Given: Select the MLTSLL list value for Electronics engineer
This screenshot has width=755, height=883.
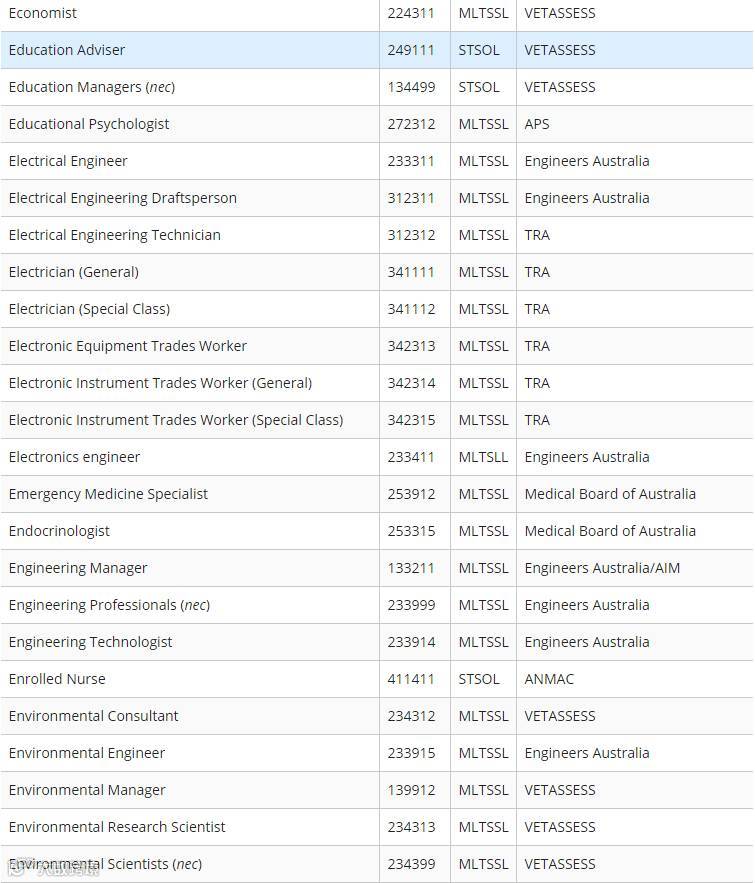Looking at the screenshot, I should click(x=483, y=457).
